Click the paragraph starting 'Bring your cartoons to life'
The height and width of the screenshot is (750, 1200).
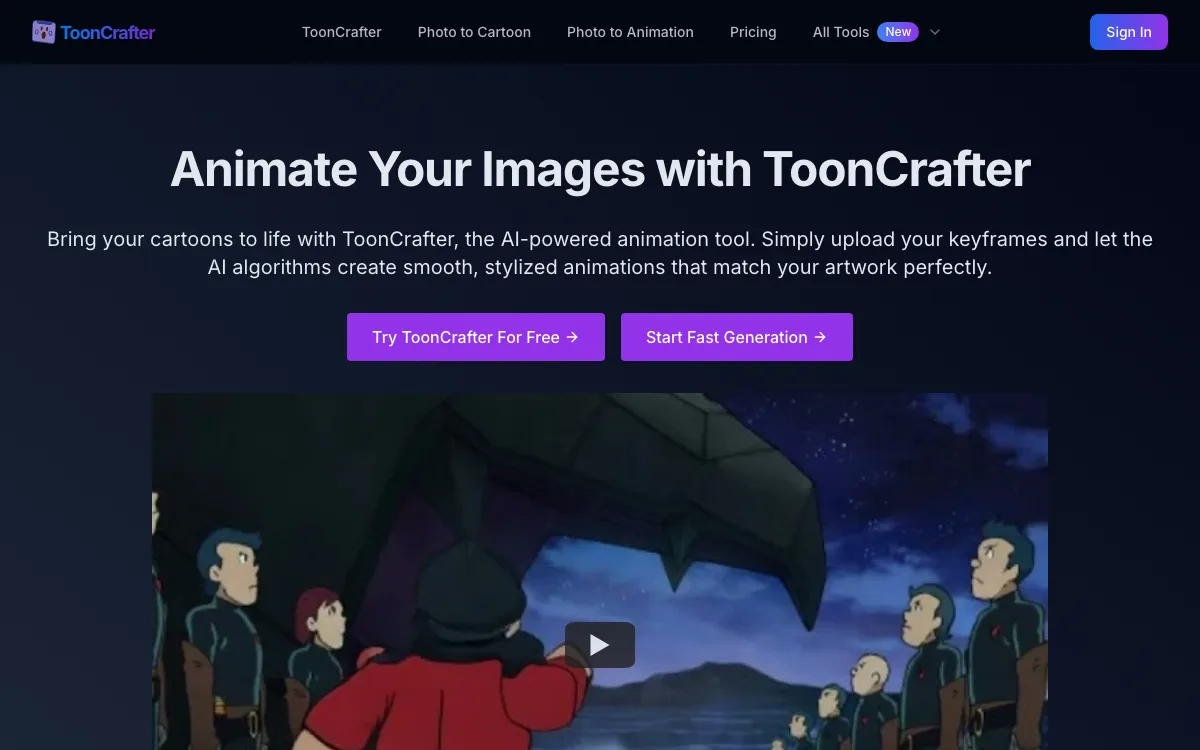coord(600,253)
